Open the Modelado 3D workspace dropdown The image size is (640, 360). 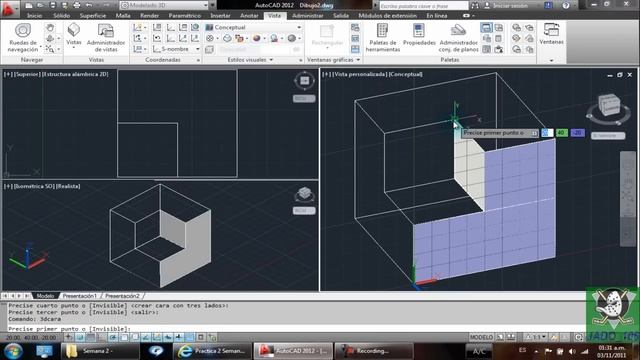[164, 5]
